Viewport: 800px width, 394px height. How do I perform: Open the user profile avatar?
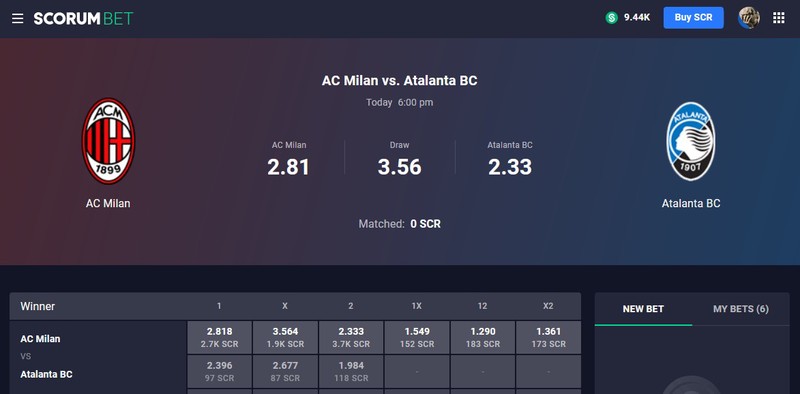point(748,18)
